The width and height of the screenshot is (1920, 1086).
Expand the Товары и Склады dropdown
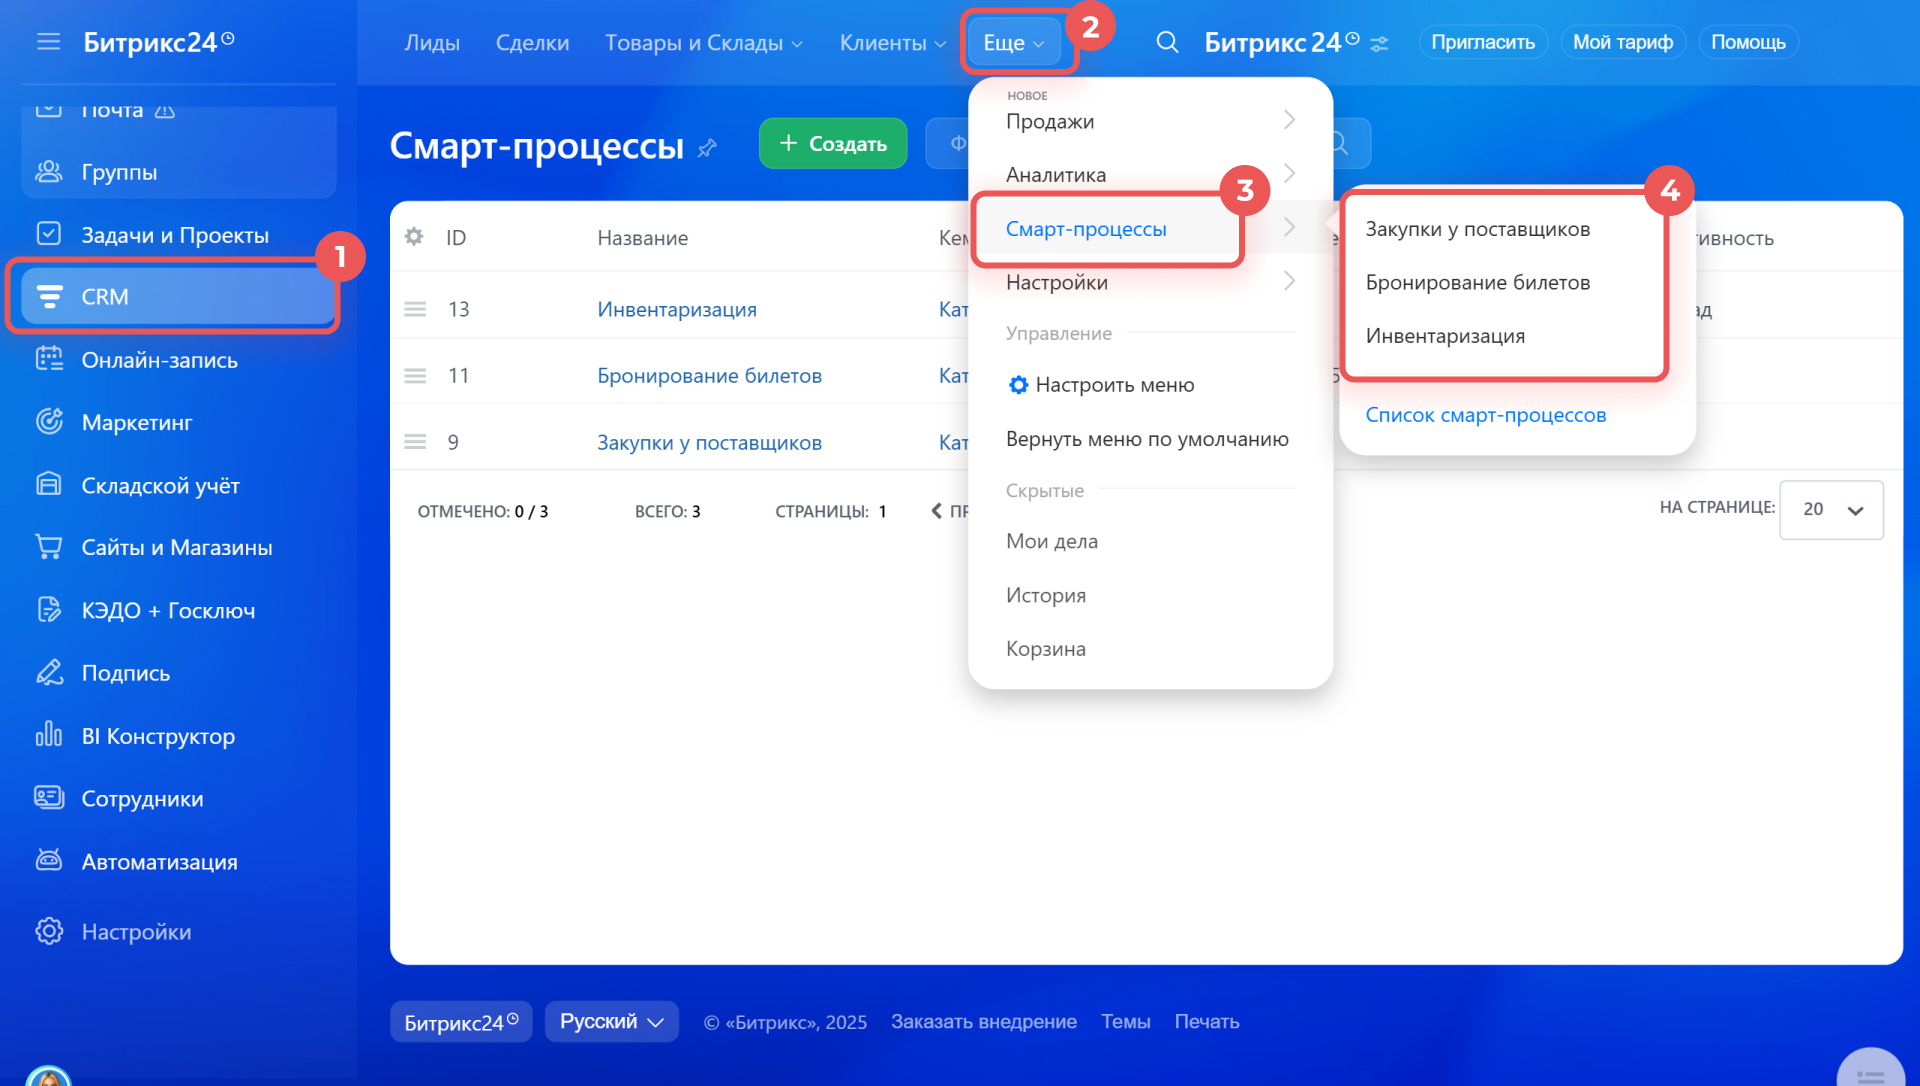pyautogui.click(x=703, y=42)
